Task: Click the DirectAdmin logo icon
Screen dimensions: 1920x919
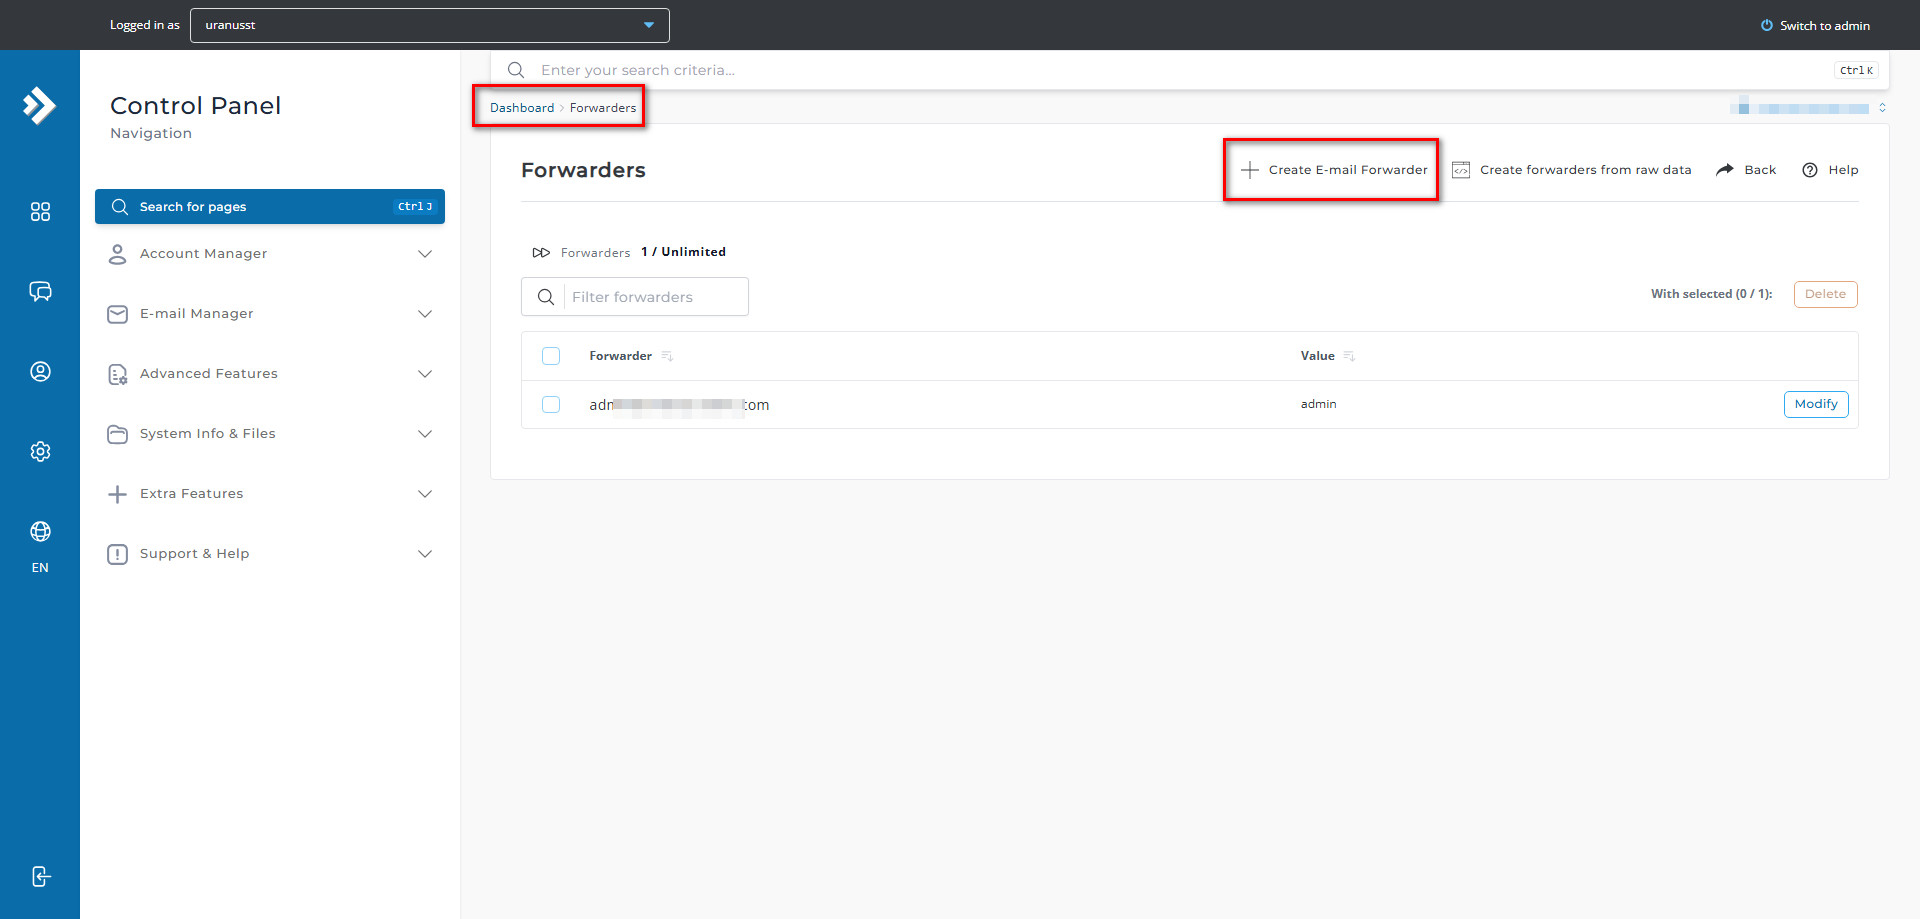Action: point(39,105)
